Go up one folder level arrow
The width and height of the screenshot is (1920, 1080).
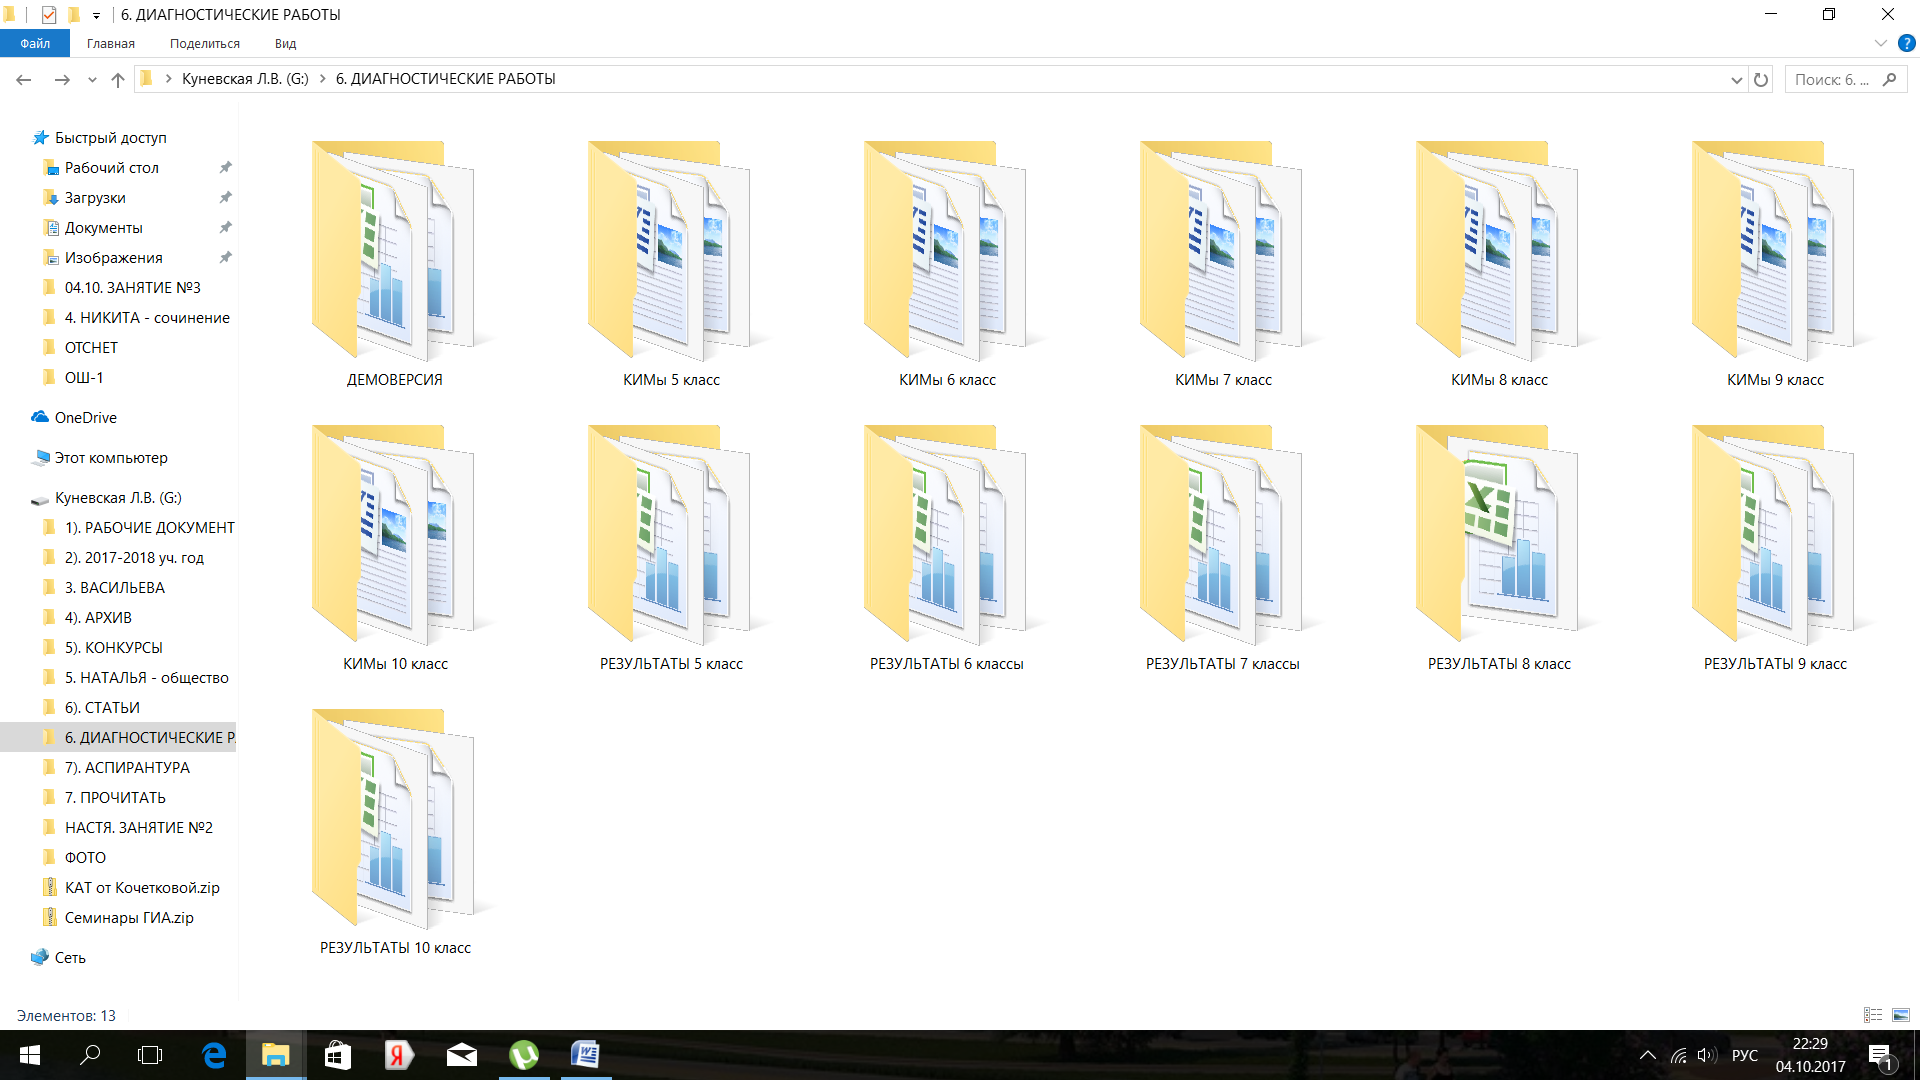click(118, 79)
